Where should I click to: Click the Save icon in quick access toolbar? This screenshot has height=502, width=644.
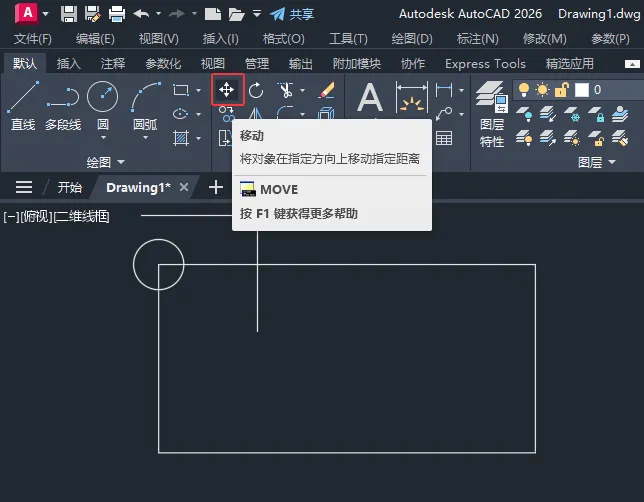(69, 14)
